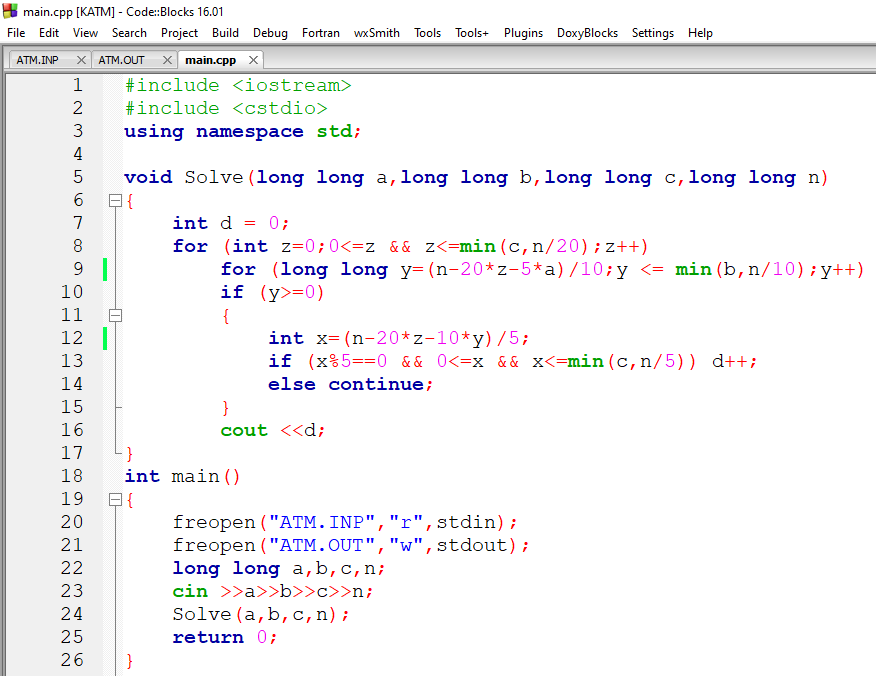Open the Plugins menu
The height and width of the screenshot is (676, 876).
tap(523, 33)
